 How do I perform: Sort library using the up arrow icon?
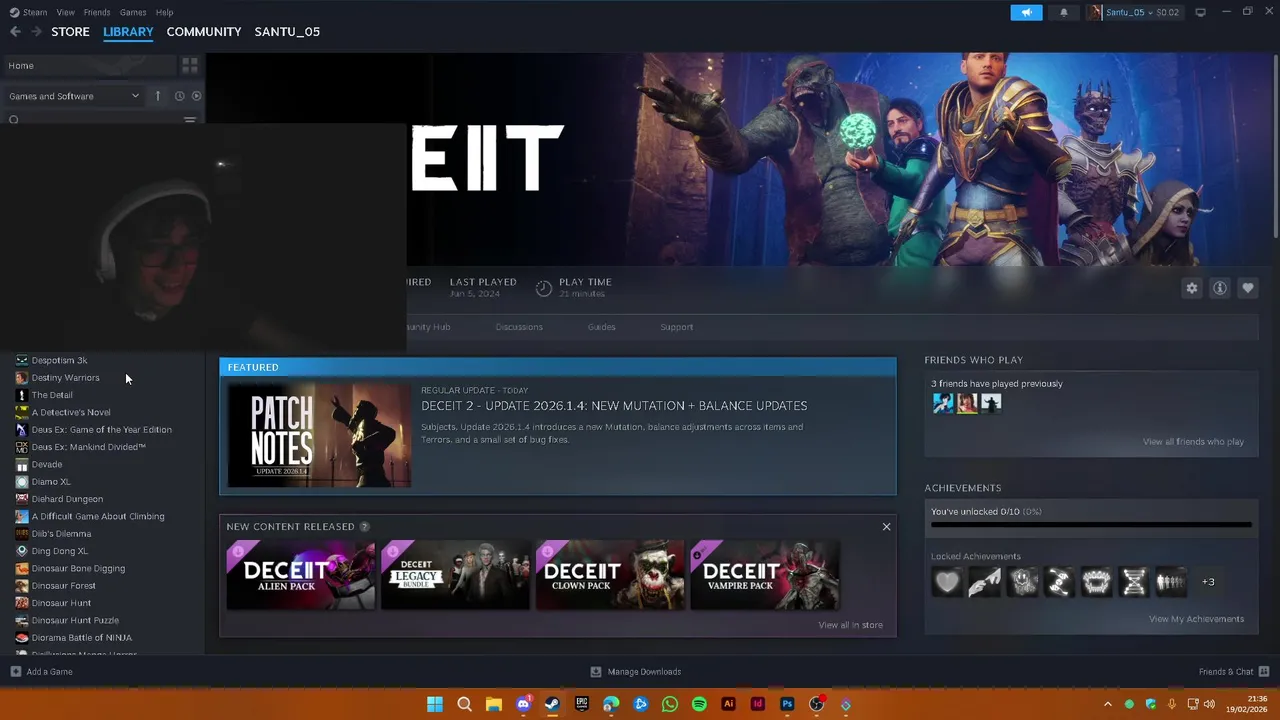click(157, 96)
